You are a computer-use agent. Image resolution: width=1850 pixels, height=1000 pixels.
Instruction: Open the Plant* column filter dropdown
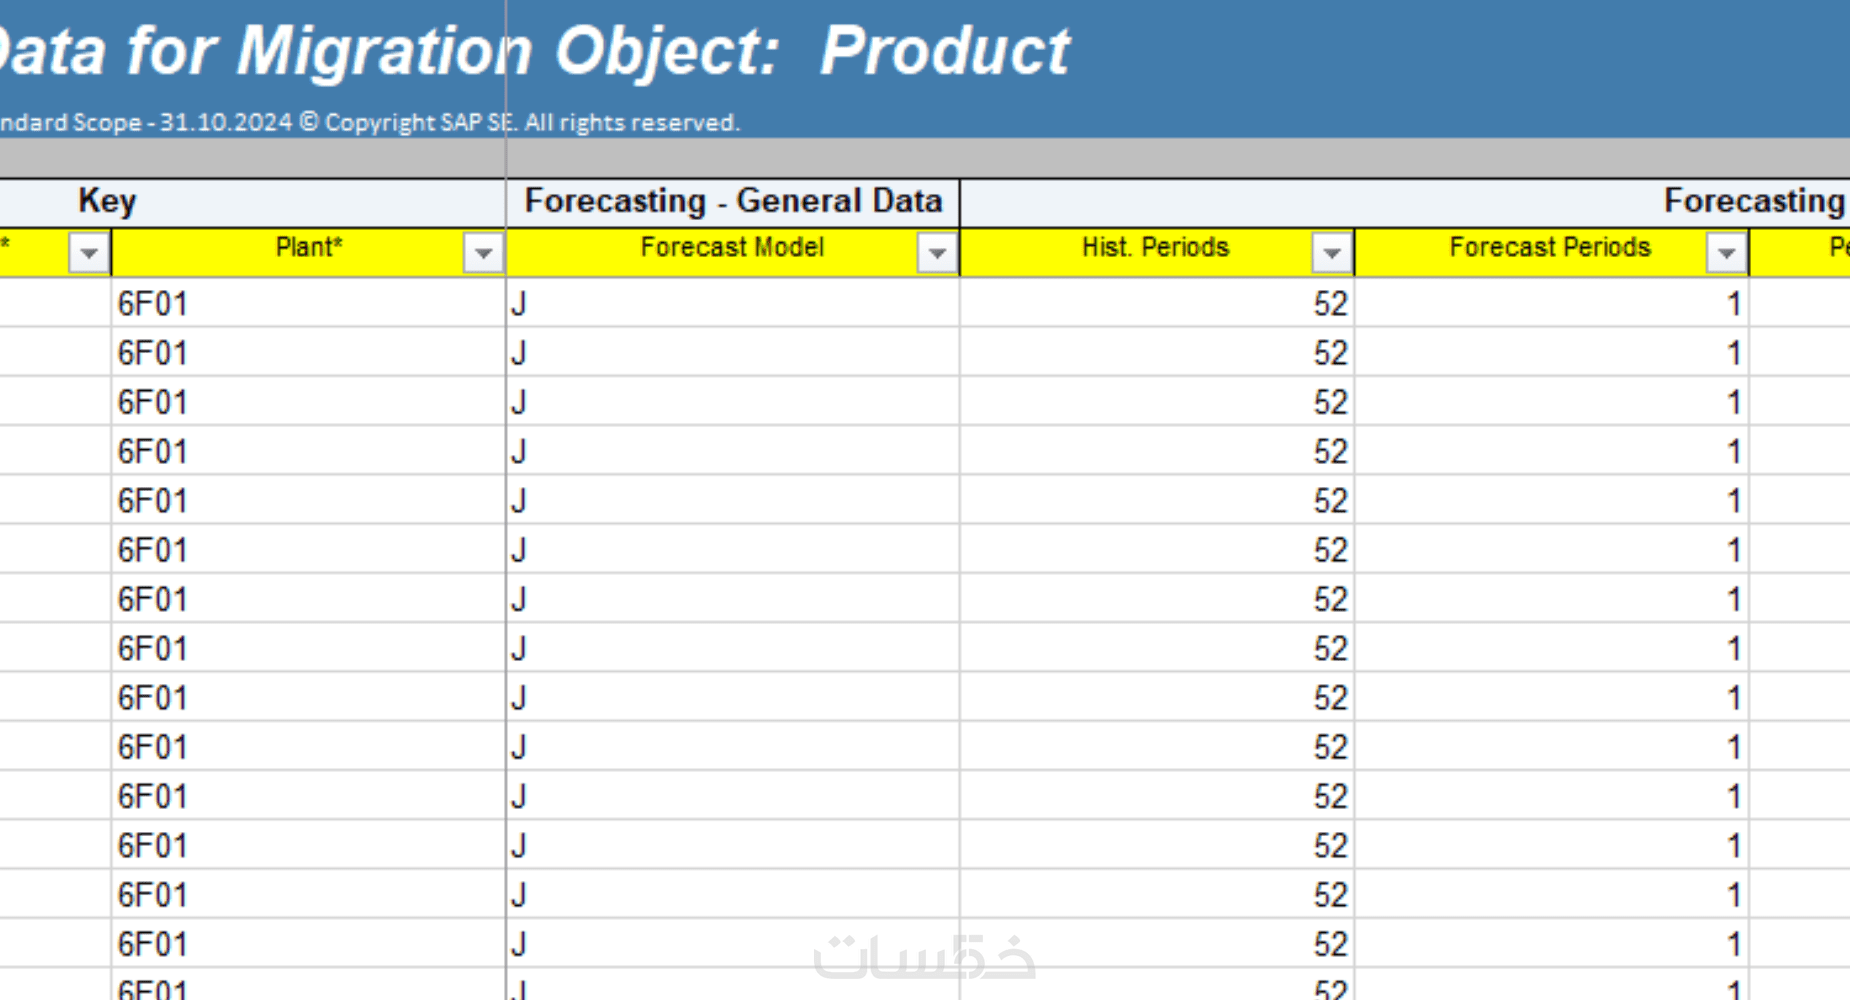click(x=483, y=254)
